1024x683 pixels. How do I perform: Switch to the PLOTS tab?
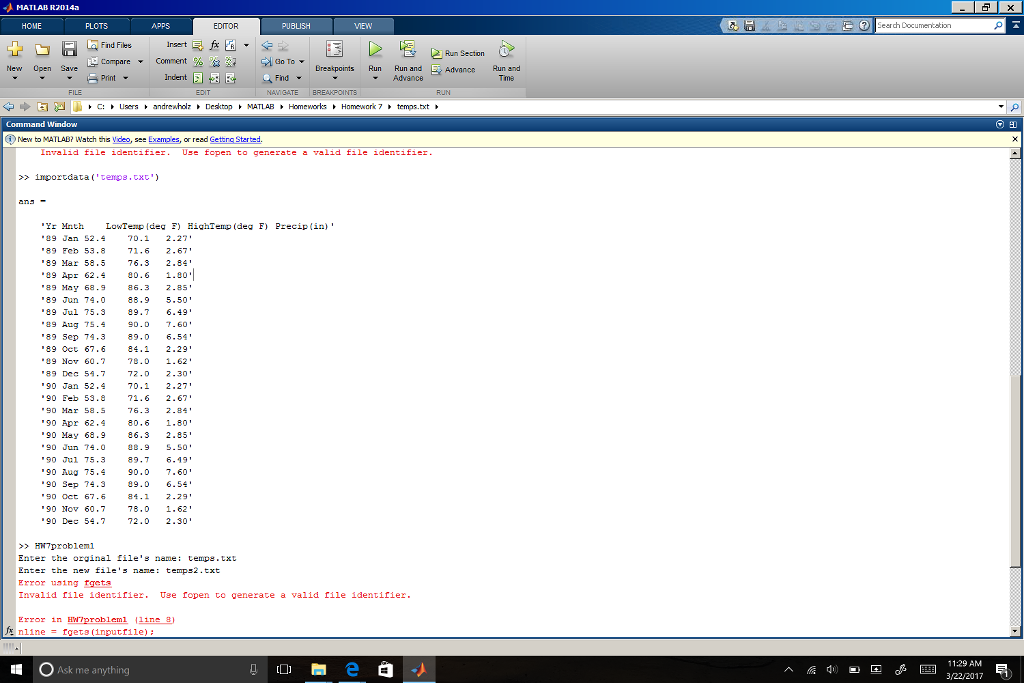click(96, 26)
